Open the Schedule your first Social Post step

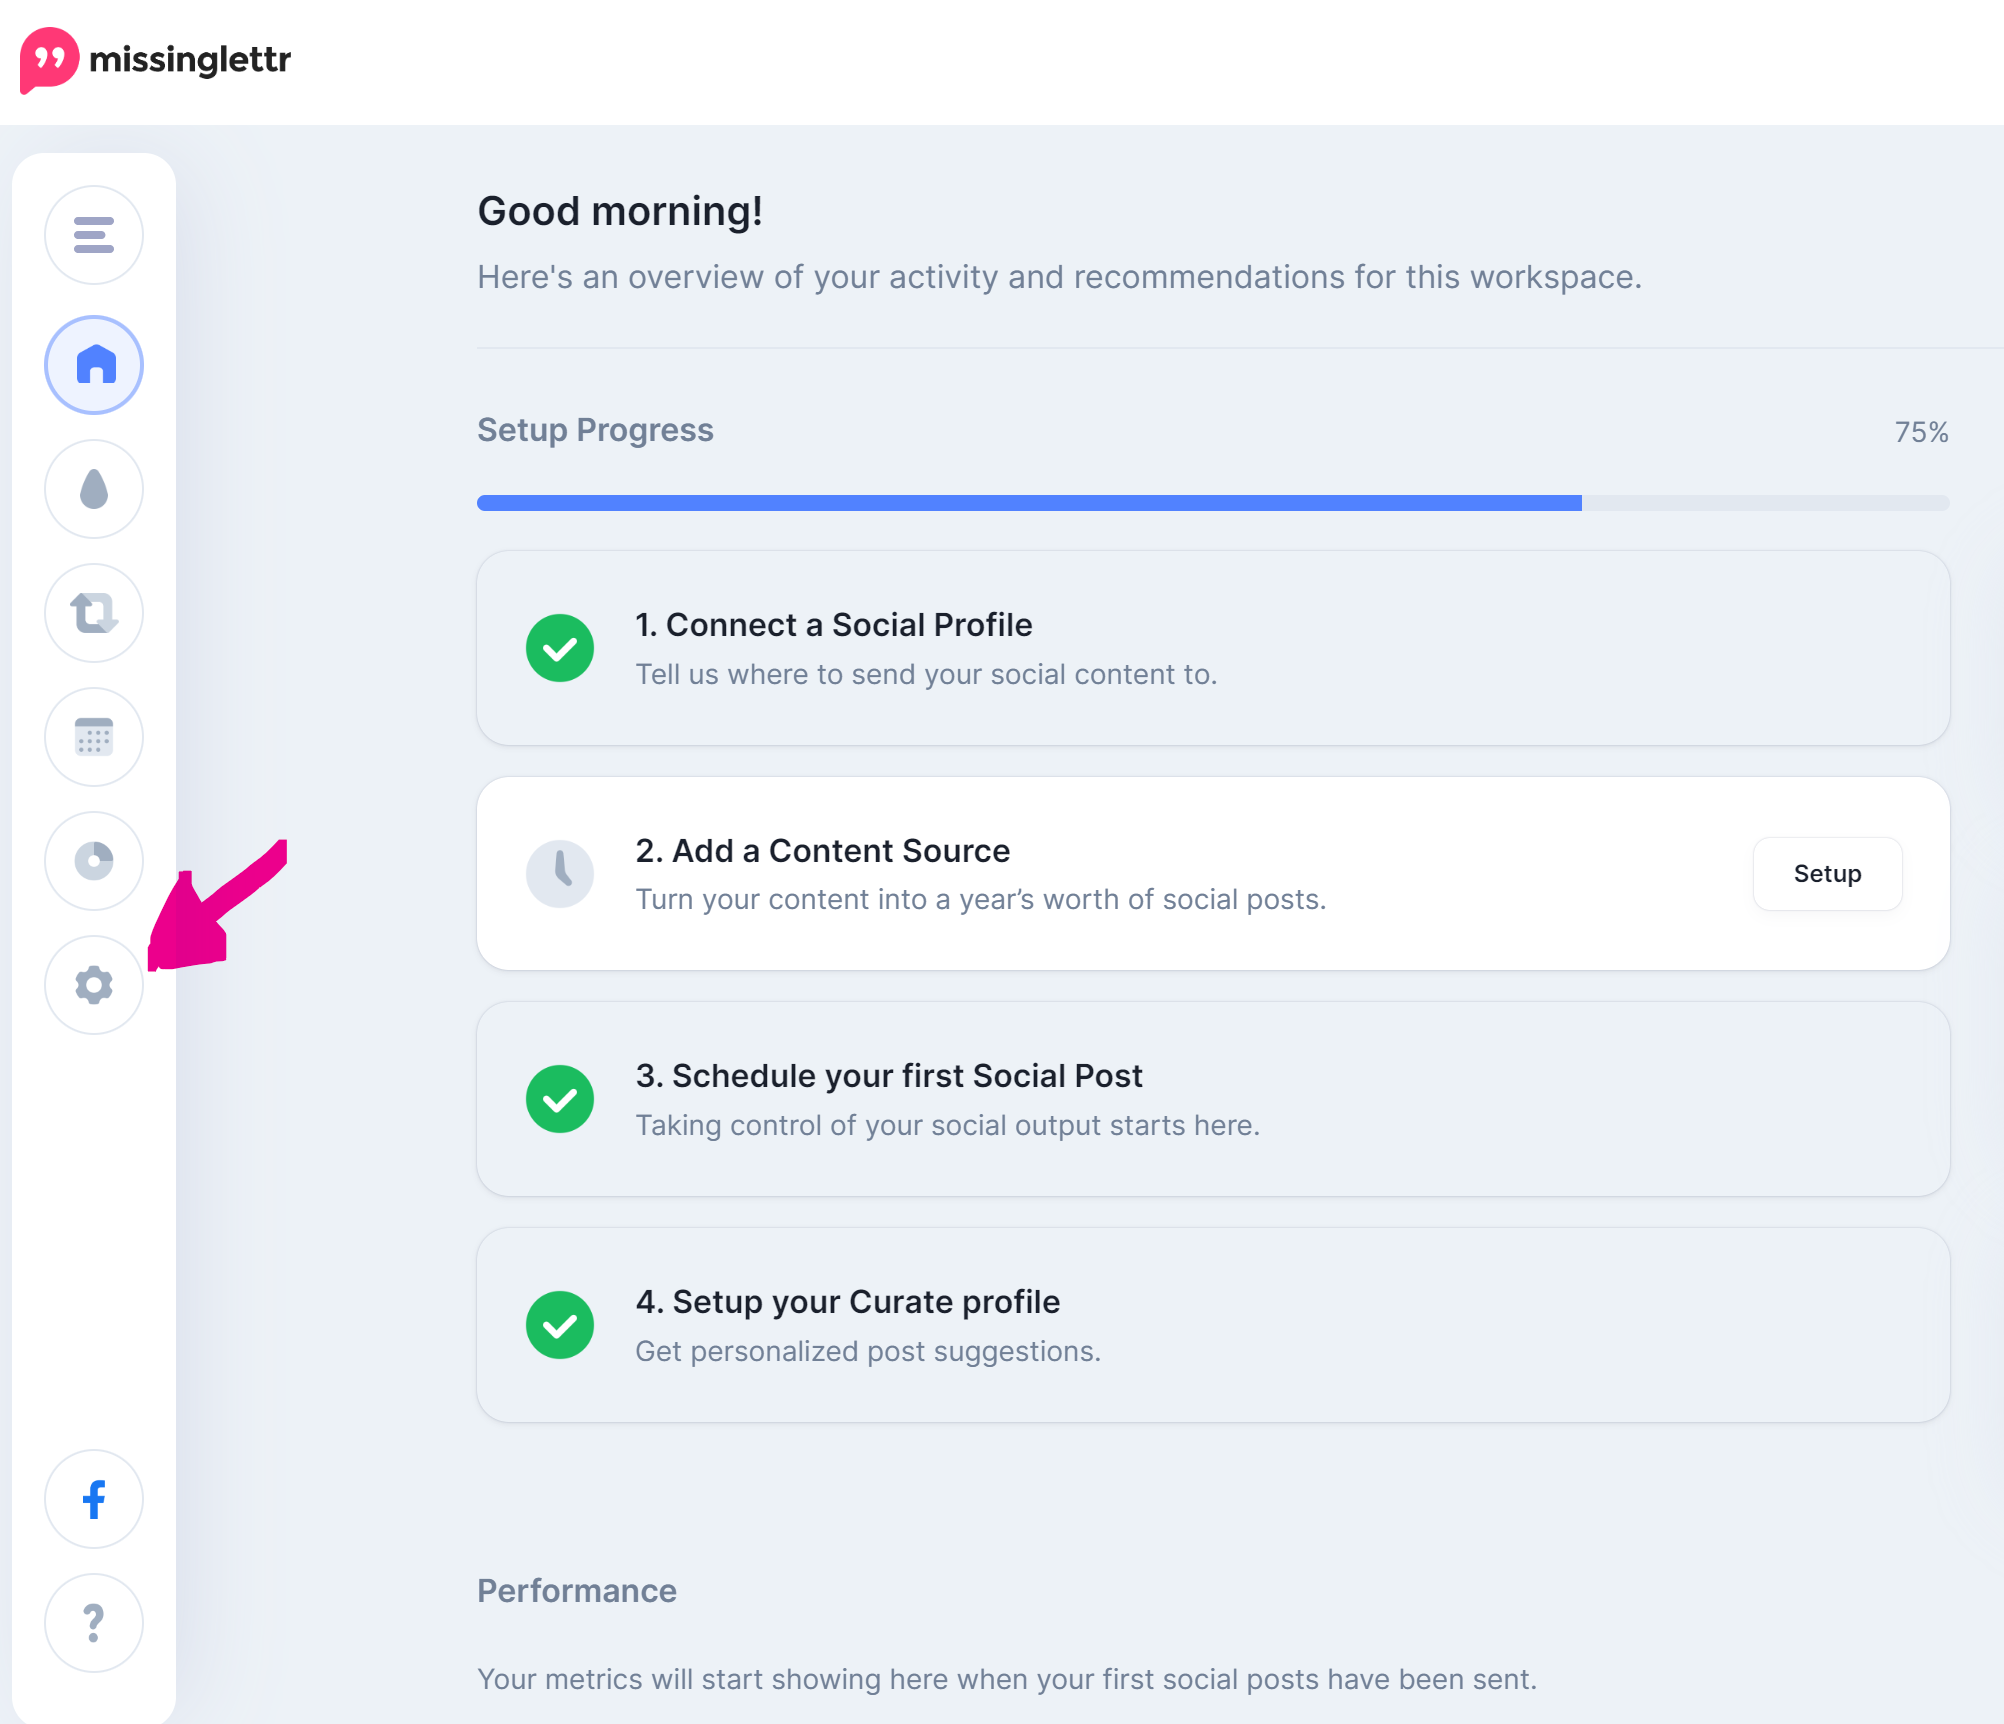[x=1213, y=1099]
